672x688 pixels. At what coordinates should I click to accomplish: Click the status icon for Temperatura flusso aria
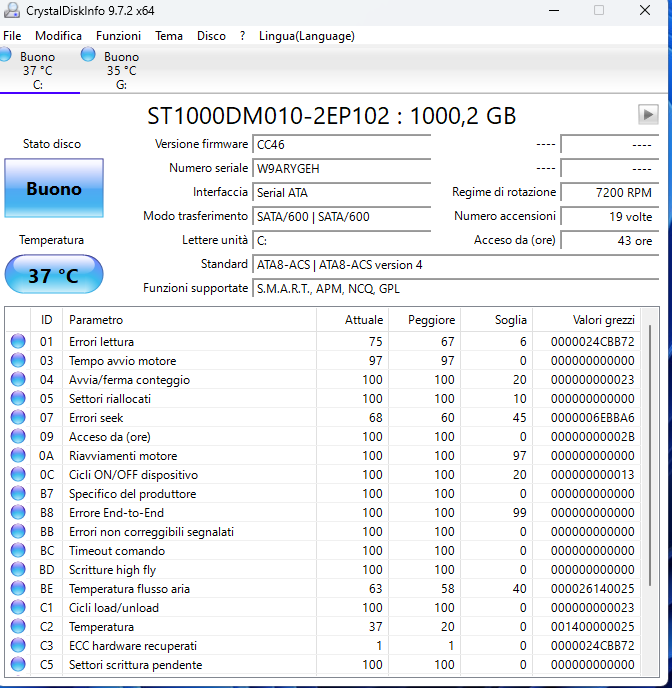pos(18,588)
